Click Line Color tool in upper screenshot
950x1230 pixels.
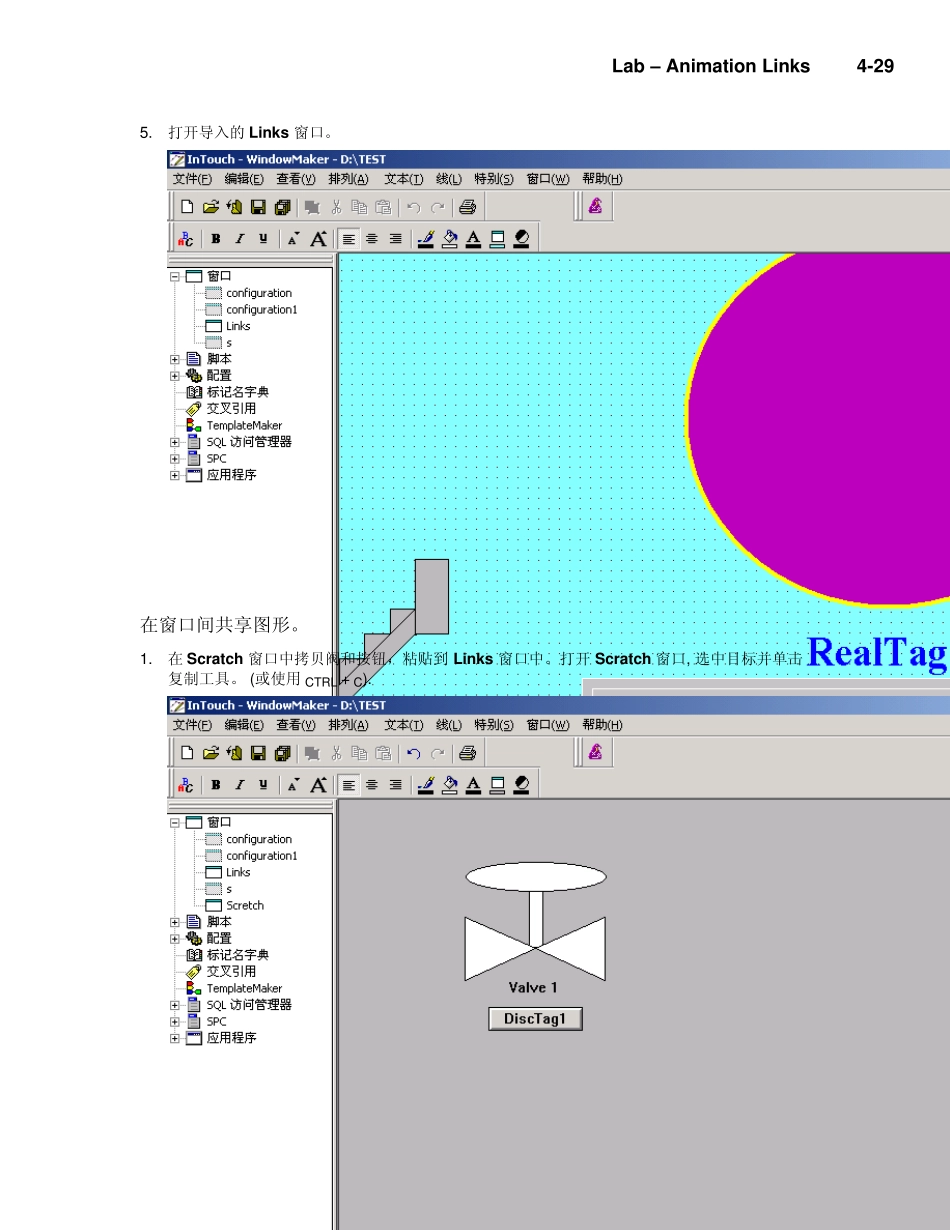coord(425,238)
